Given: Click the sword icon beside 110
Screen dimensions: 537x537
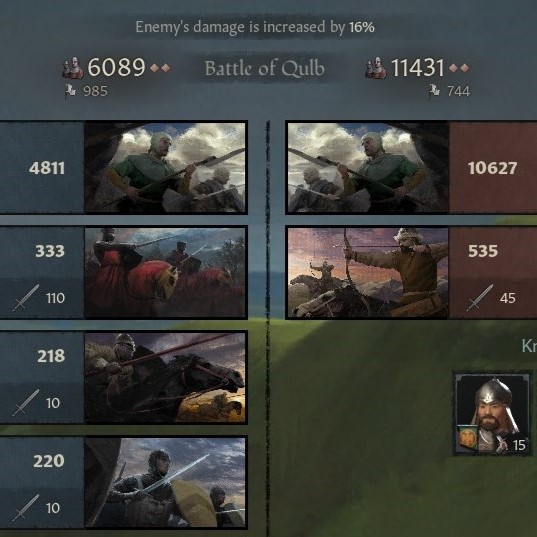Looking at the screenshot, I should click(x=26, y=298).
